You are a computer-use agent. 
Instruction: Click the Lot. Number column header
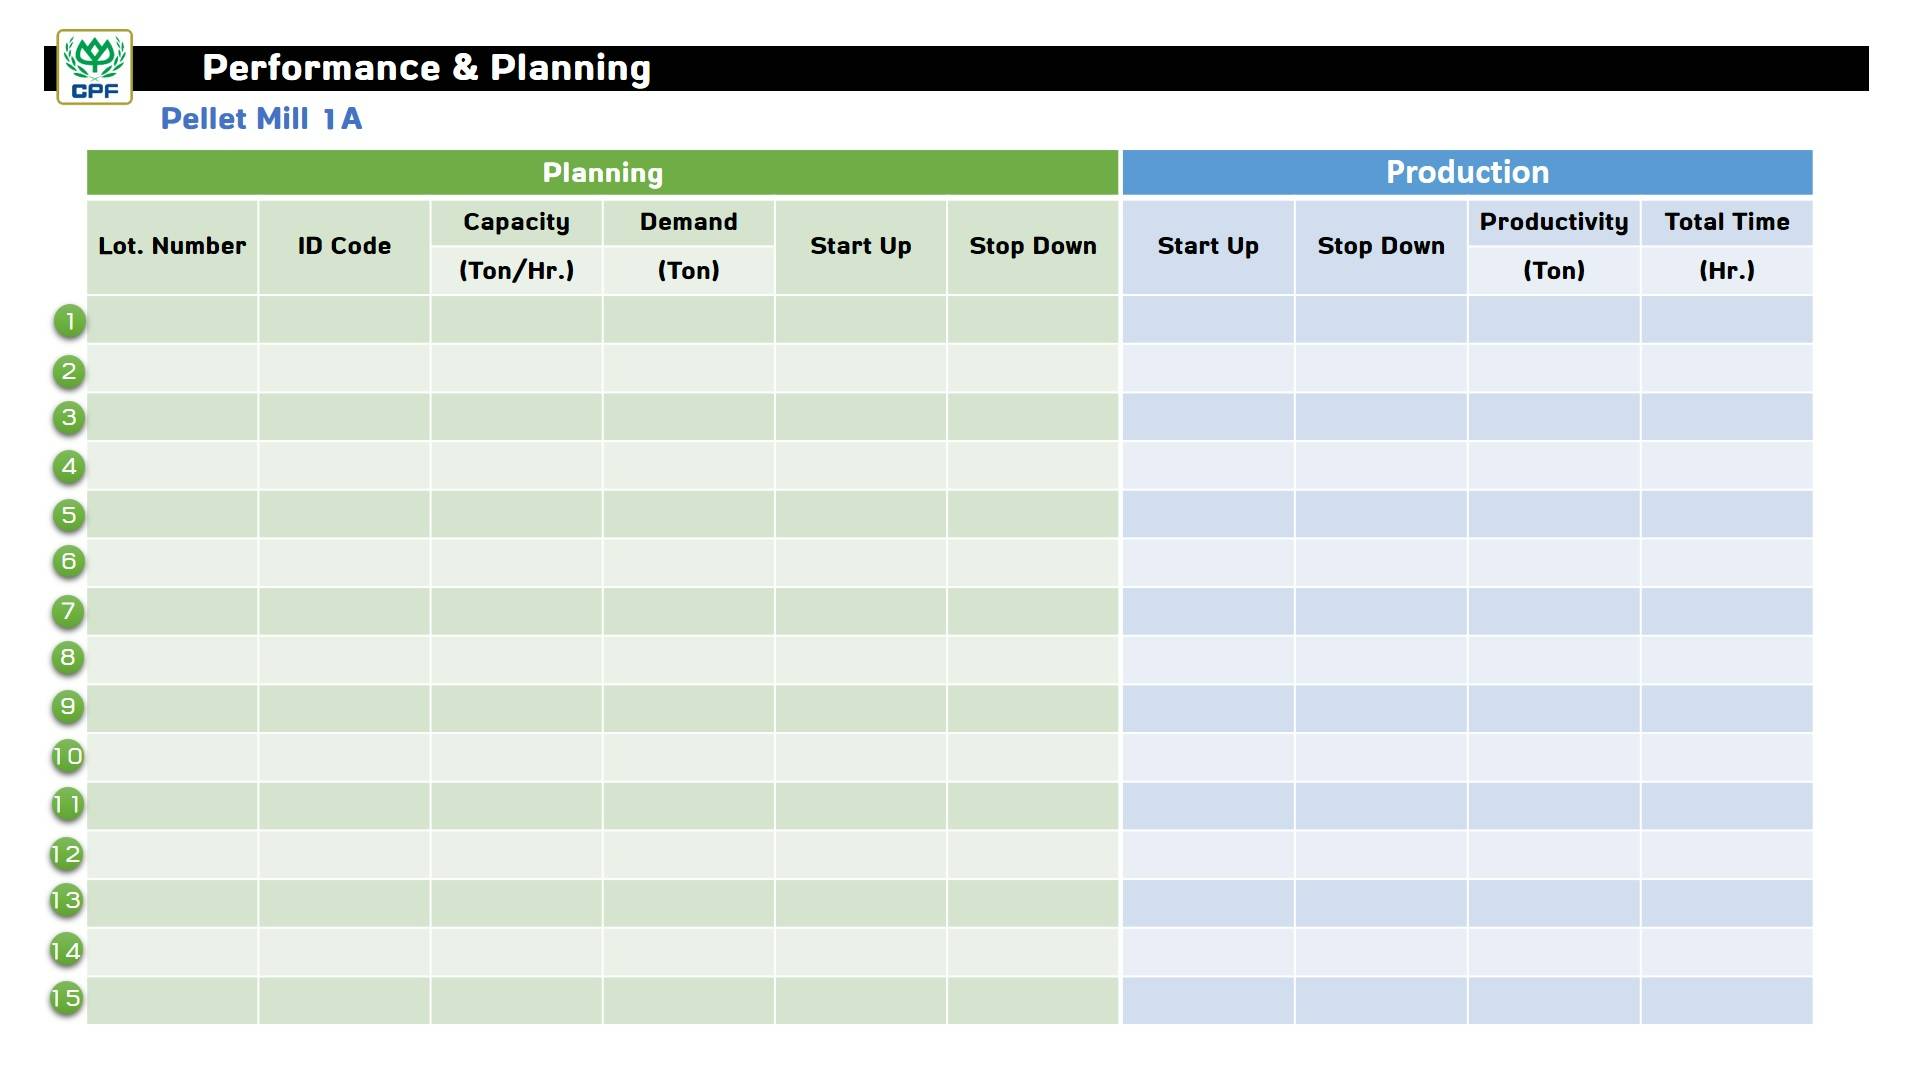(x=172, y=246)
